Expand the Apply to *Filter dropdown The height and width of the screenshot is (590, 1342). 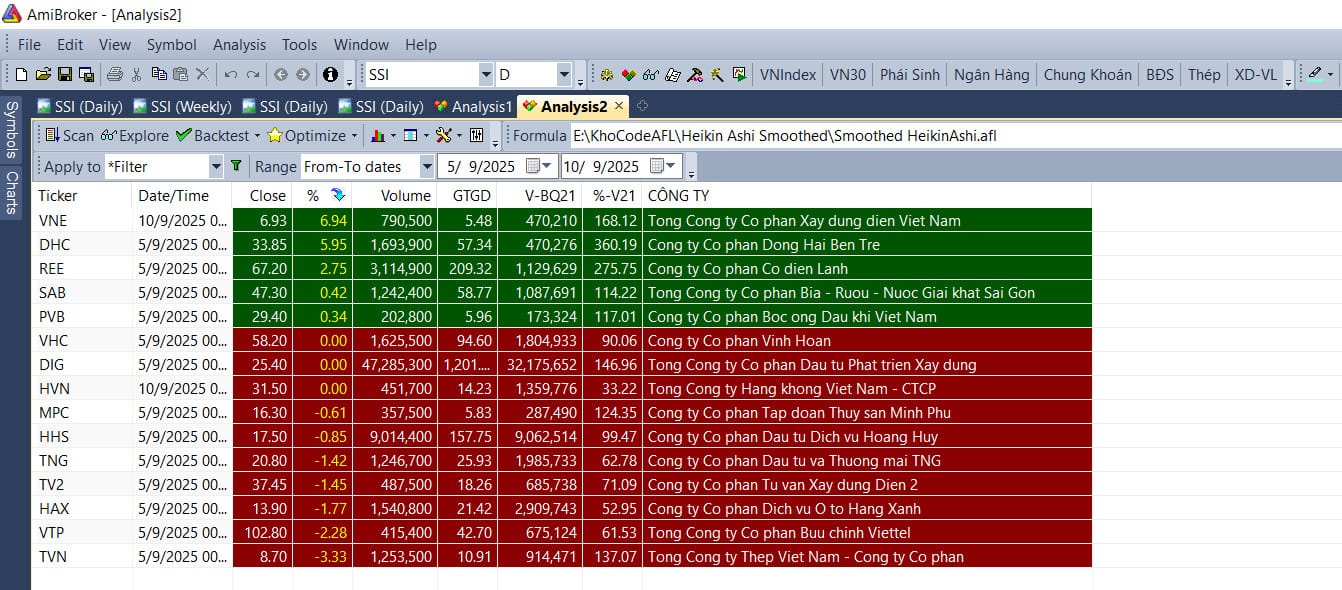pos(216,166)
